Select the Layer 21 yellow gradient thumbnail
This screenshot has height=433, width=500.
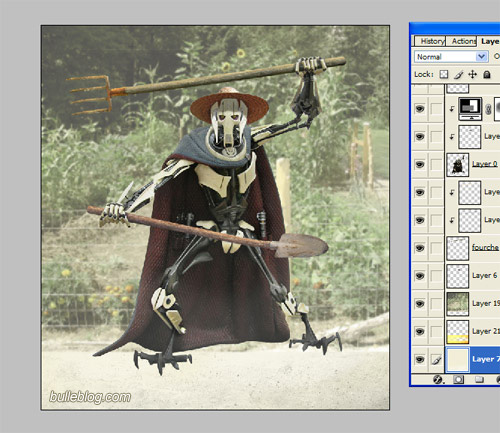(458, 332)
